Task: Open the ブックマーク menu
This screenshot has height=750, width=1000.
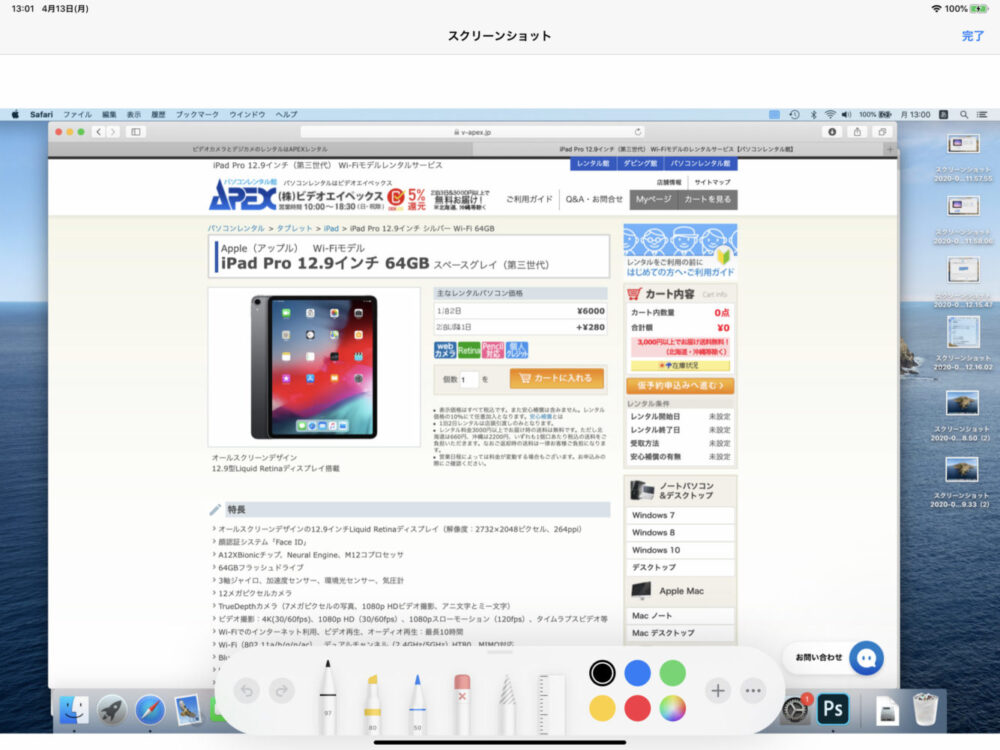Action: click(197, 115)
